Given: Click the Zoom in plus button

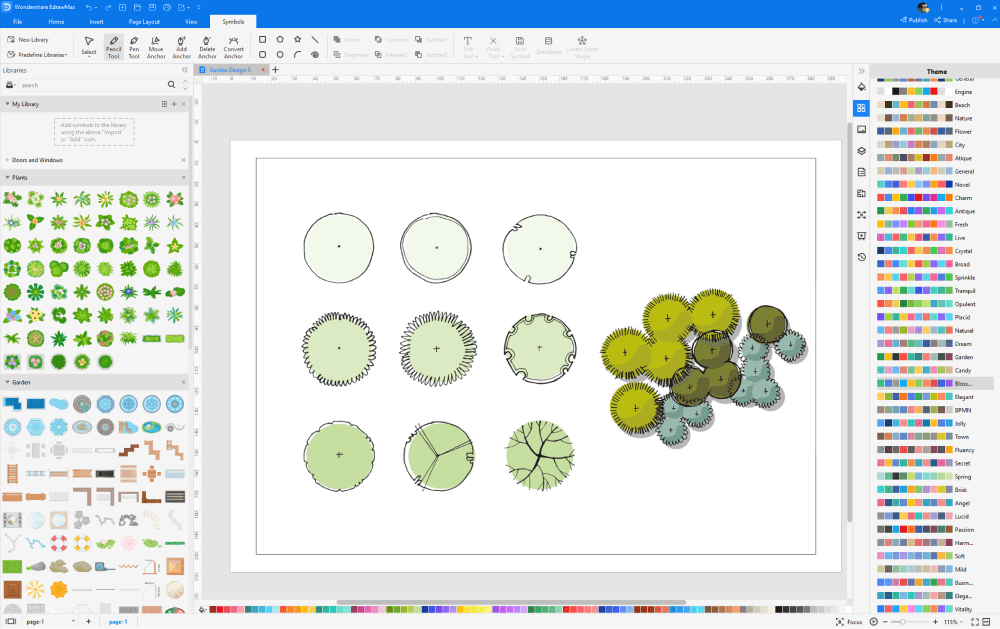Looking at the screenshot, I should pyautogui.click(x=936, y=622).
